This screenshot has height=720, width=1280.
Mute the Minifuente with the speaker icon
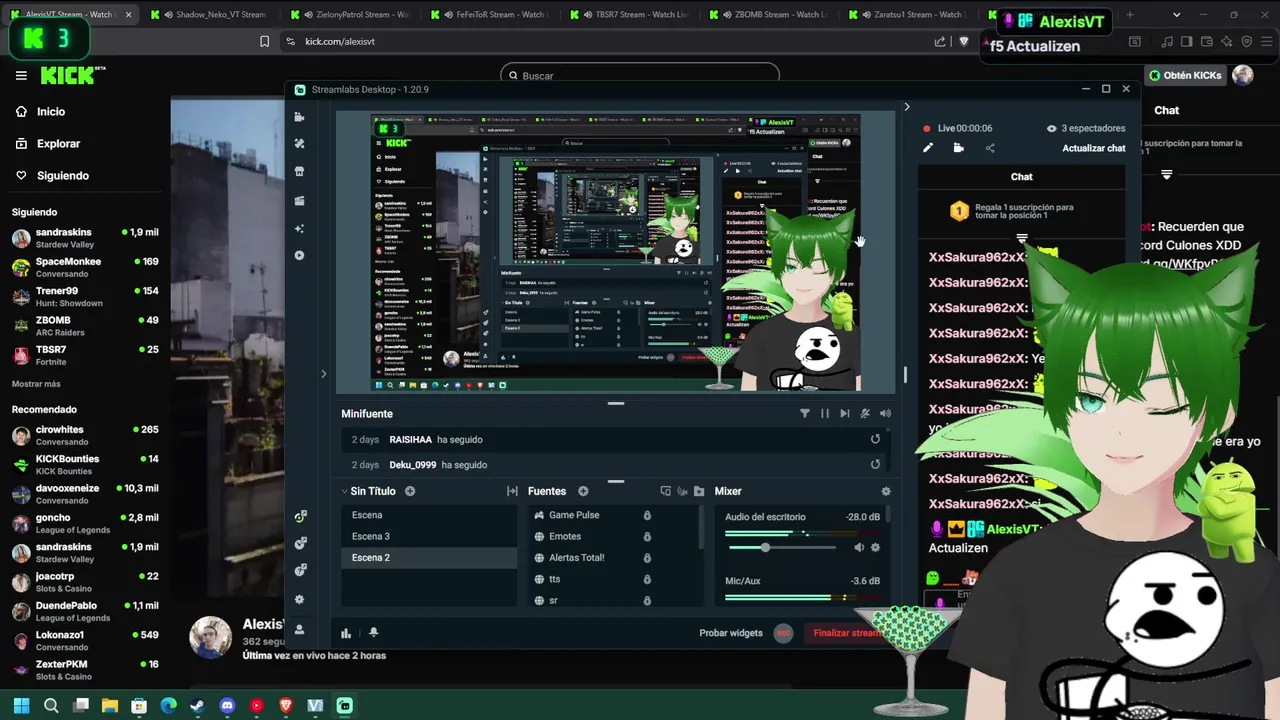pos(885,414)
